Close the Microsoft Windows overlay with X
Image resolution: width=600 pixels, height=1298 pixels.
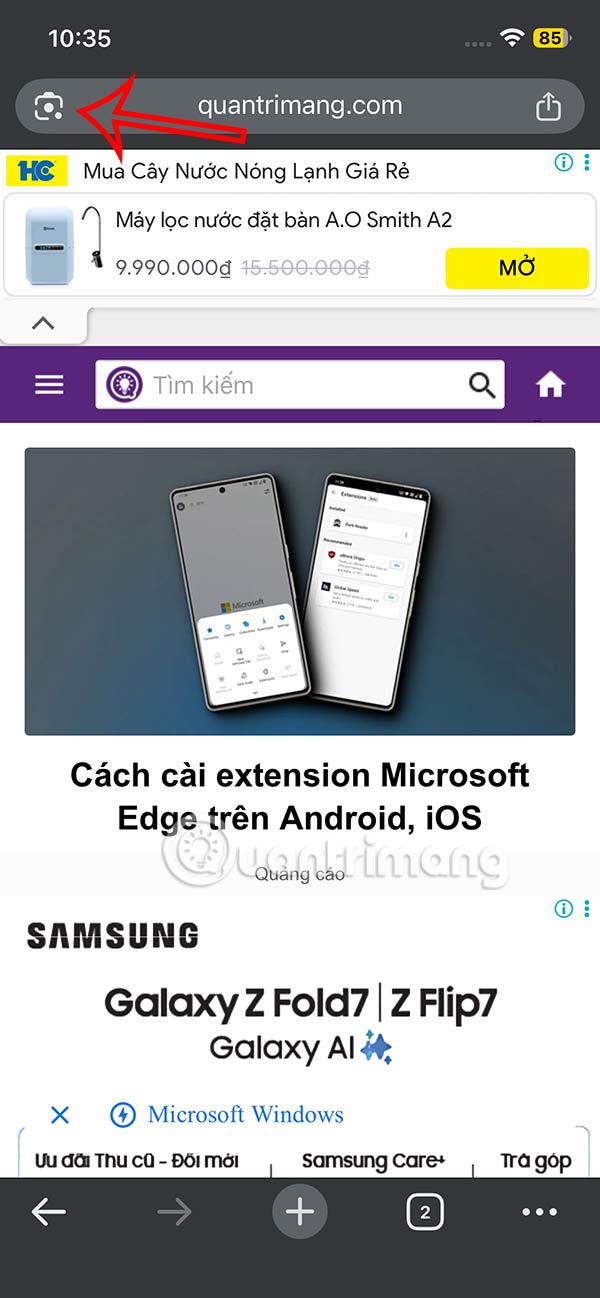click(x=60, y=1115)
